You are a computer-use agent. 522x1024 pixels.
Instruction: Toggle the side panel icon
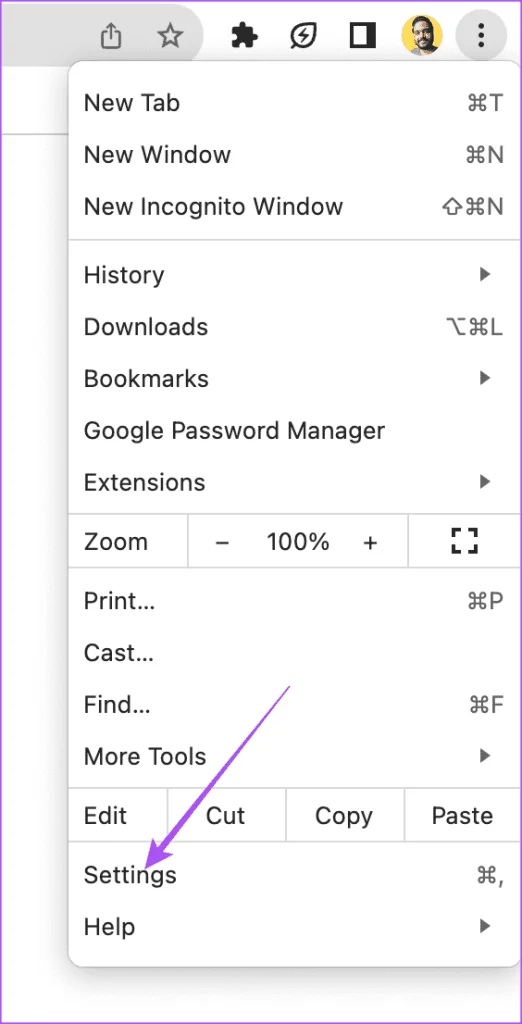click(363, 36)
